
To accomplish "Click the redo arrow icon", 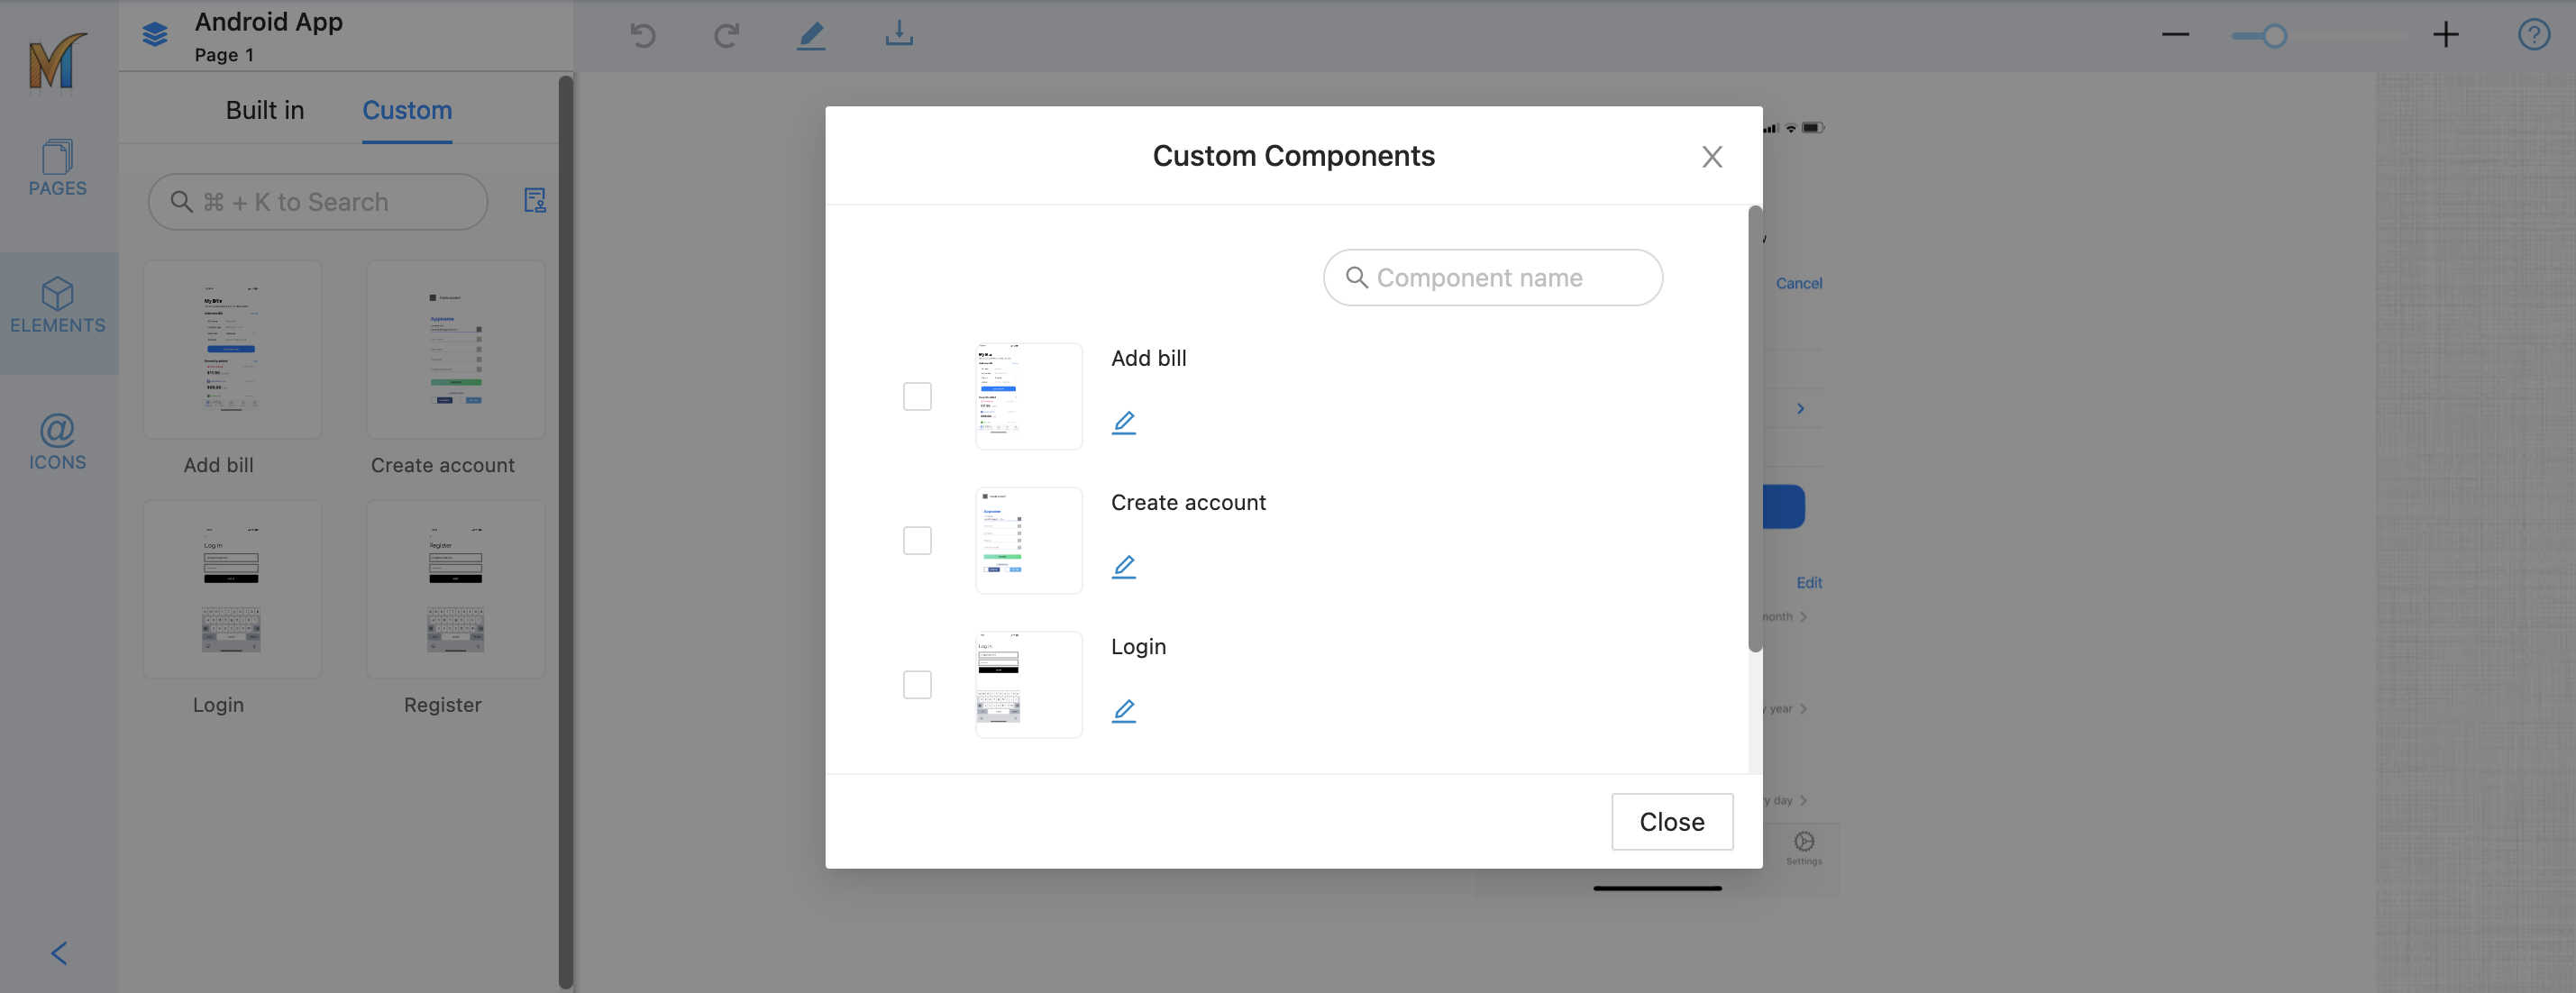I will coord(726,36).
